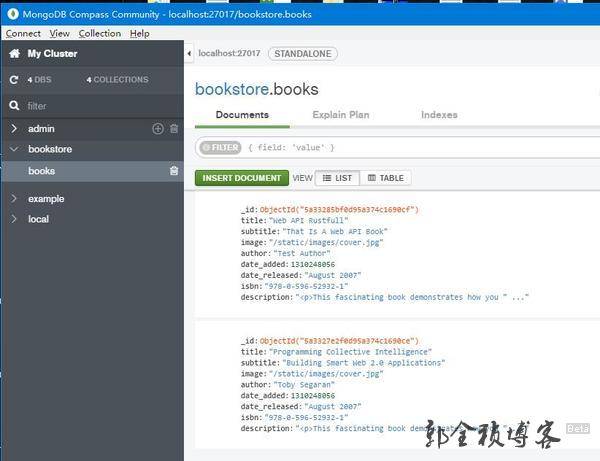
Task: Click first document's ObjectId value
Action: pyautogui.click(x=339, y=209)
